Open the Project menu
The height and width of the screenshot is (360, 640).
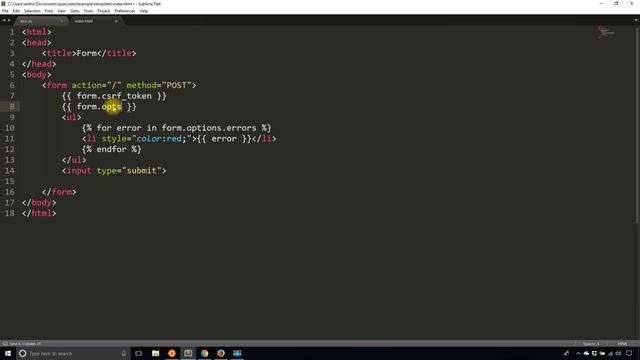pos(104,11)
